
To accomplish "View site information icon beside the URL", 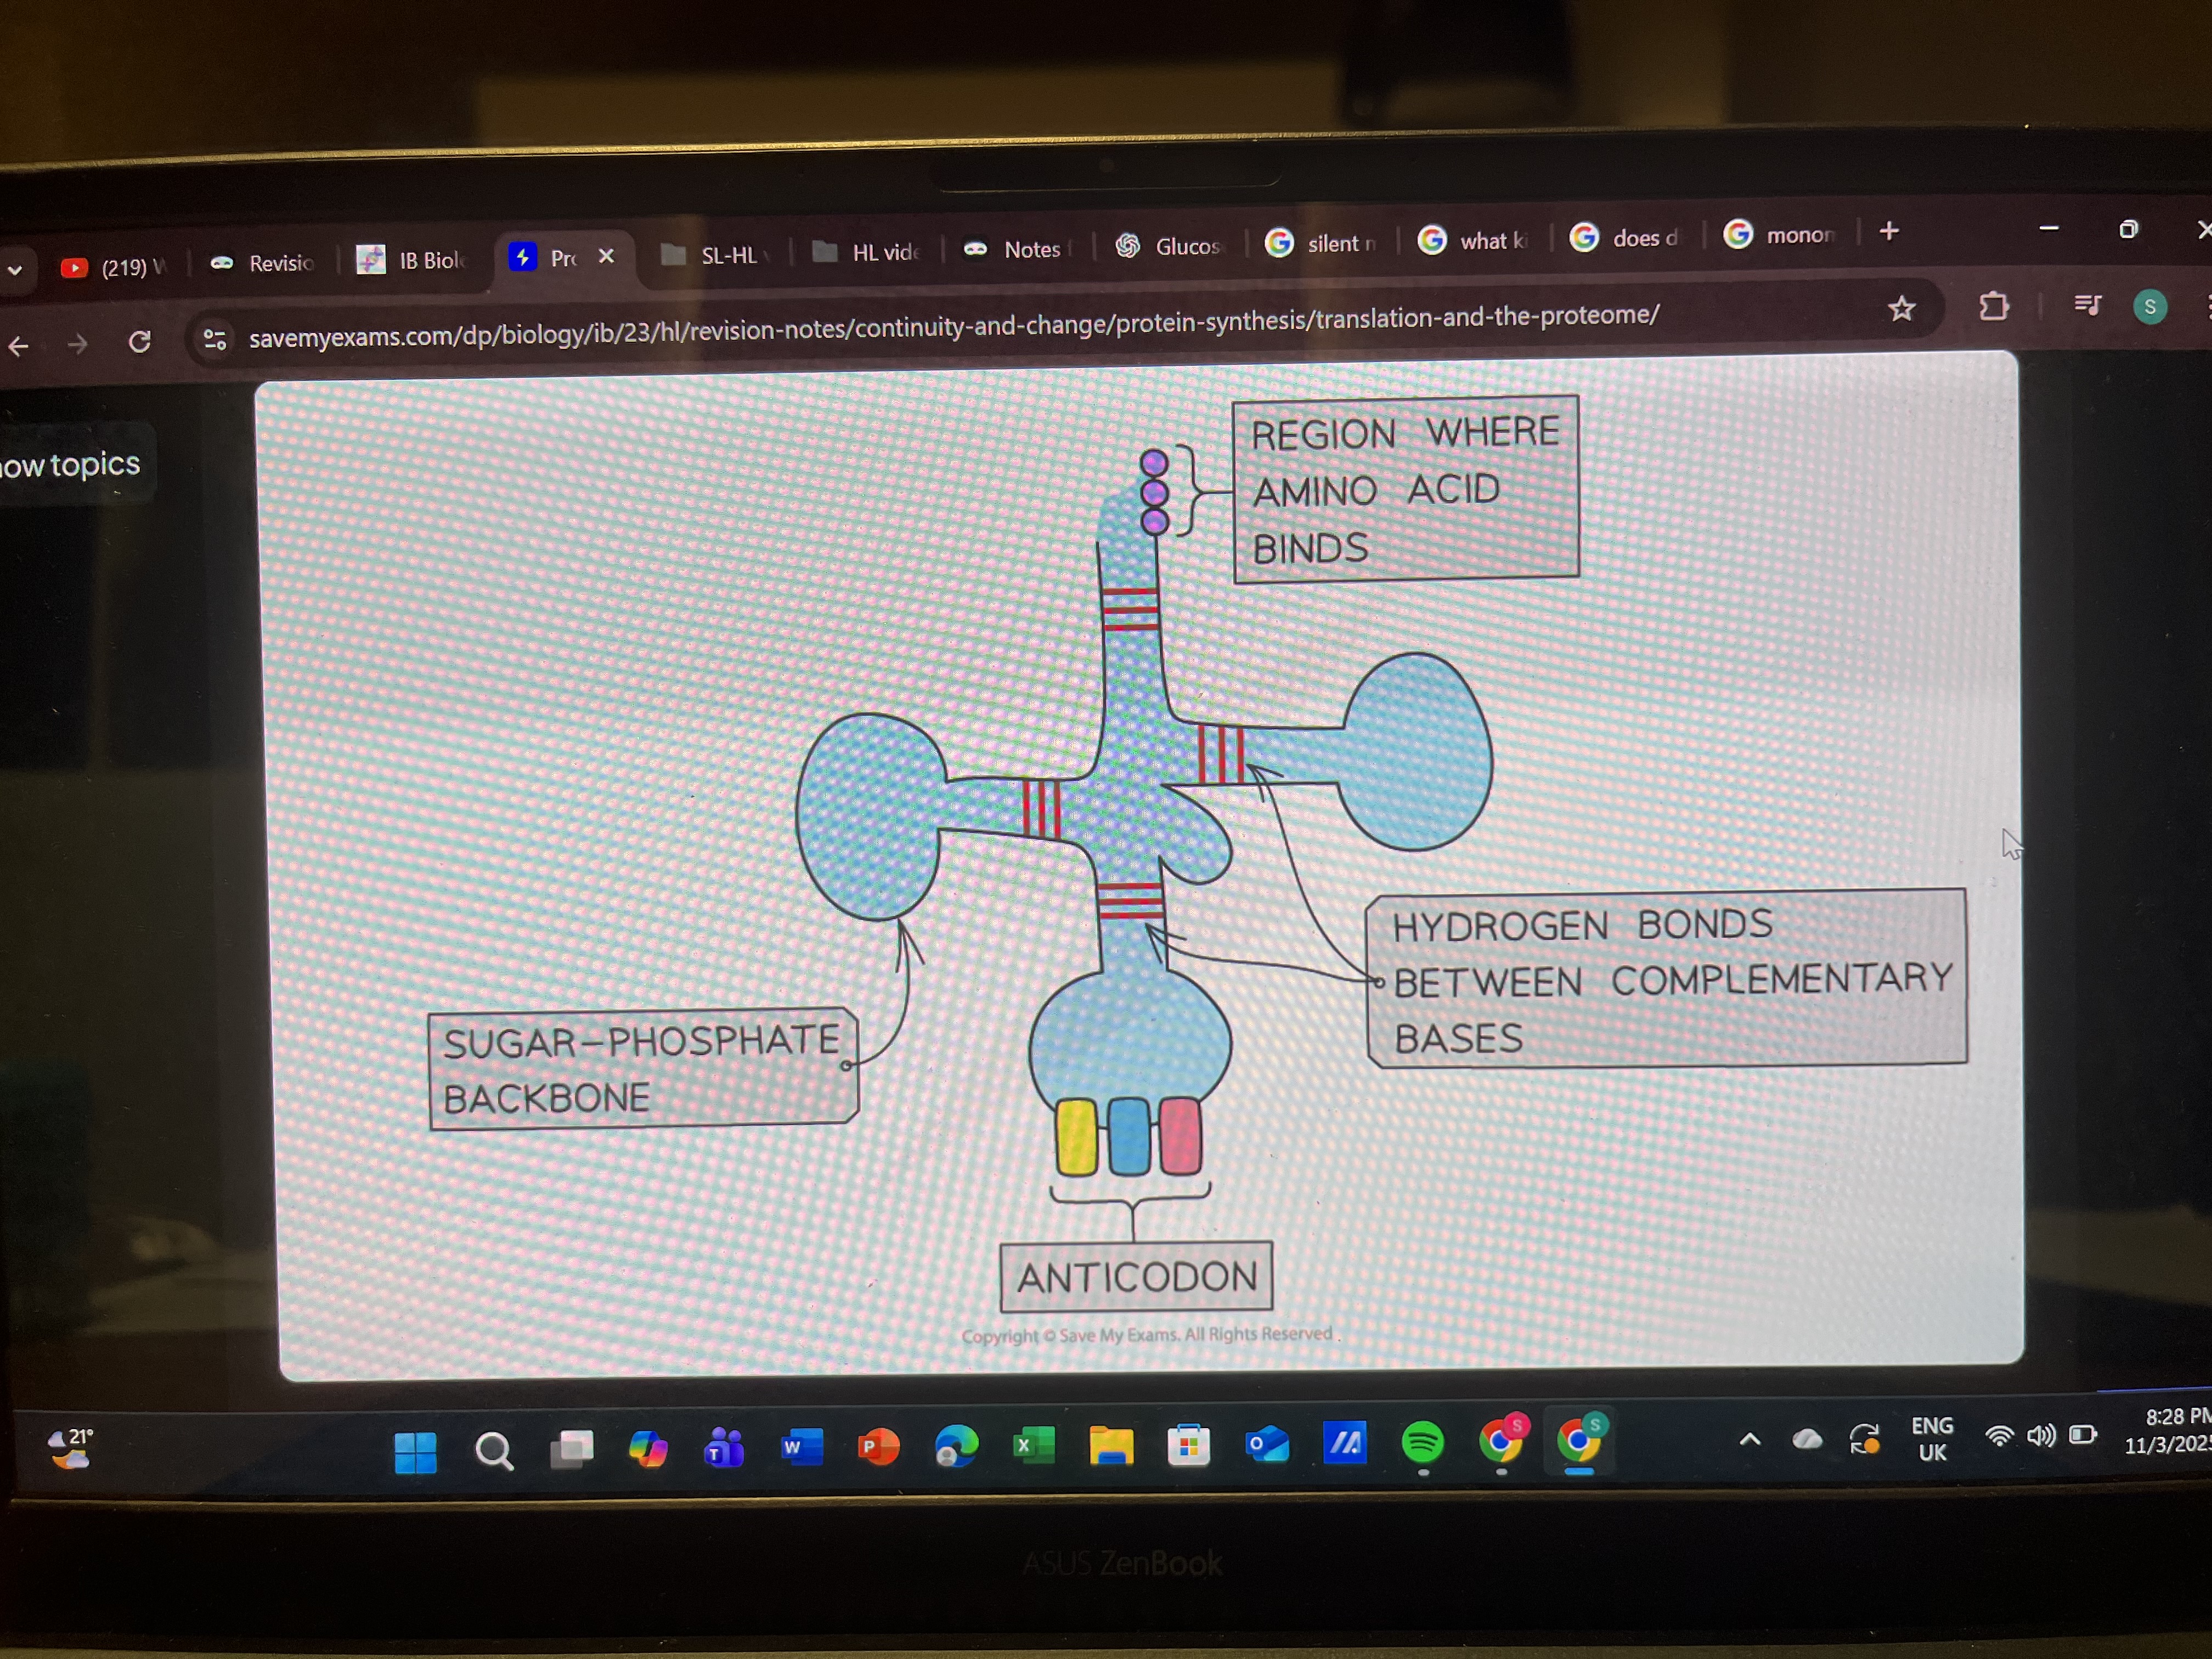I will click(x=215, y=340).
